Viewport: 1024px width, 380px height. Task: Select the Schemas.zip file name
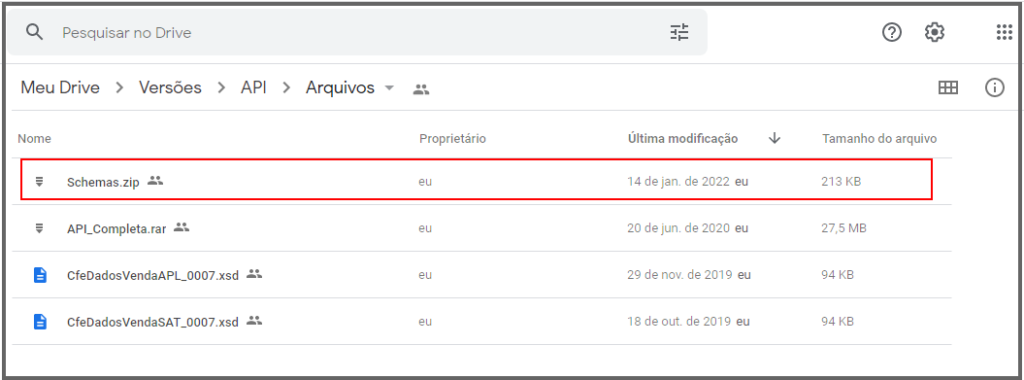pyautogui.click(x=103, y=182)
